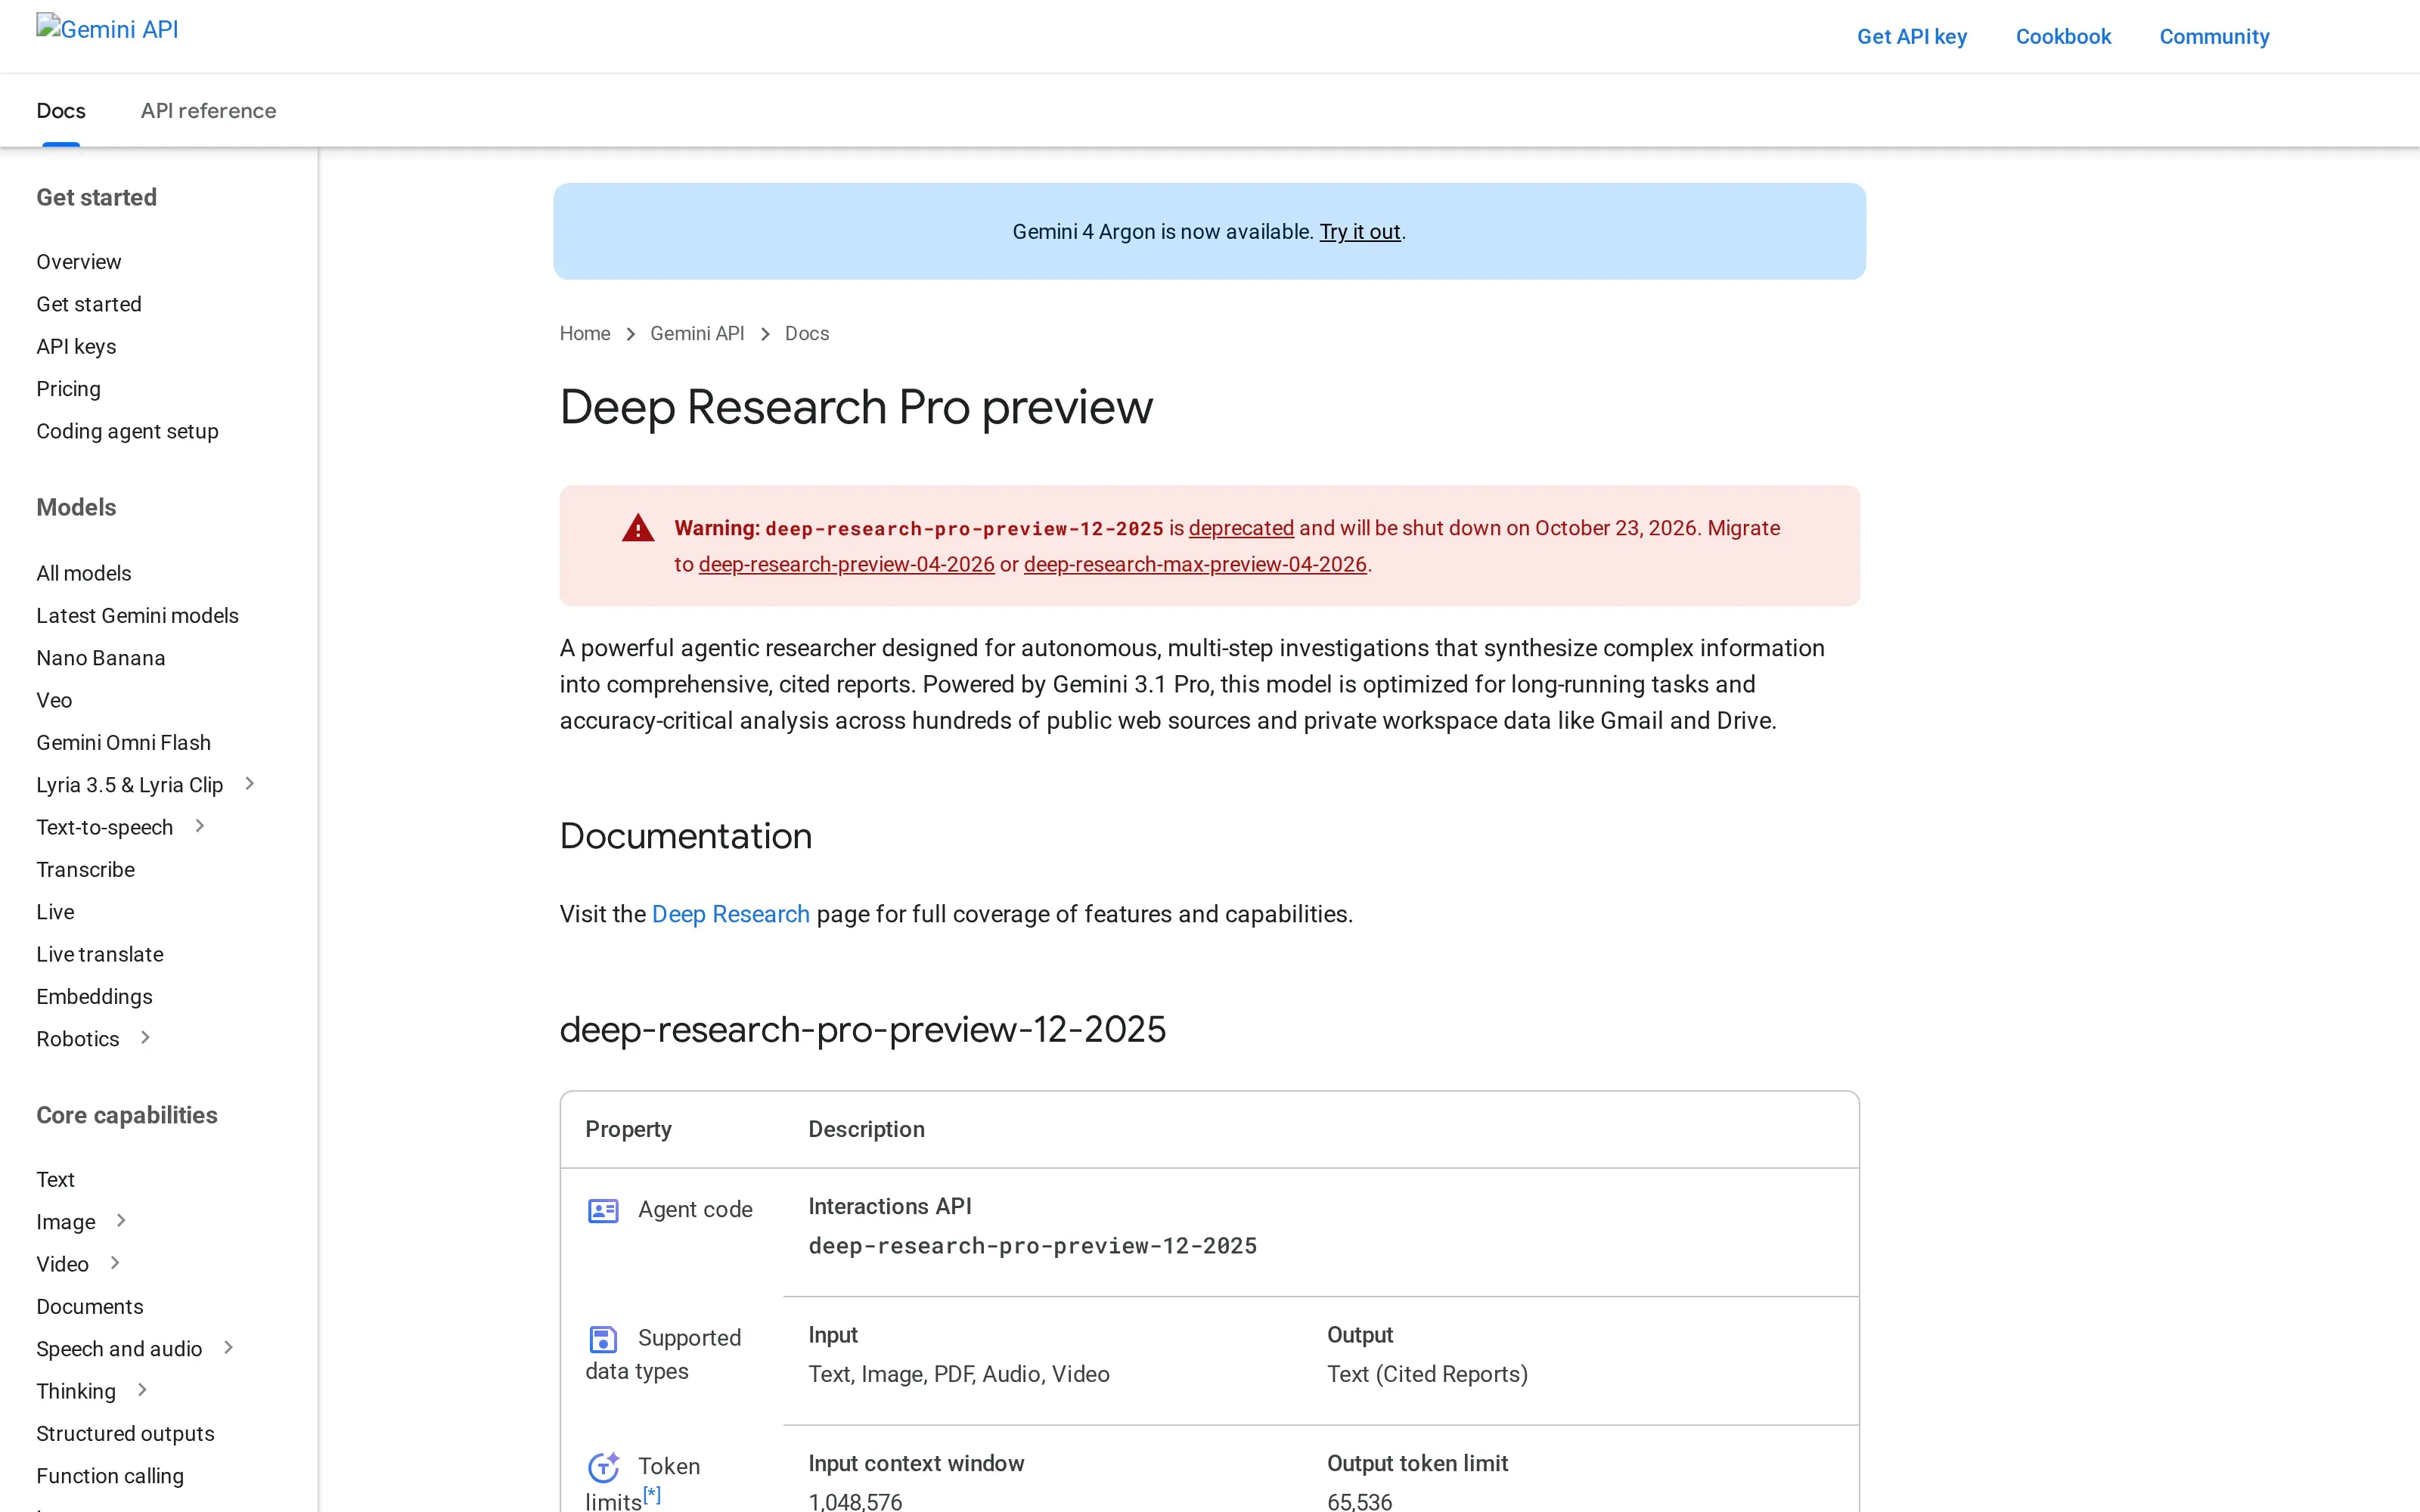Open Function calling sidebar item

(x=110, y=1476)
